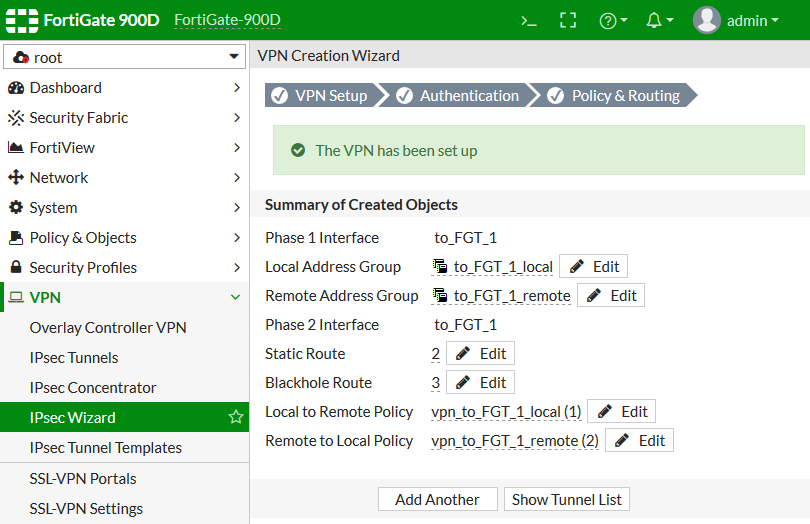Screen dimensions: 810x524
Task: Go to IPsec Tunnel Templates
Action: [106, 448]
